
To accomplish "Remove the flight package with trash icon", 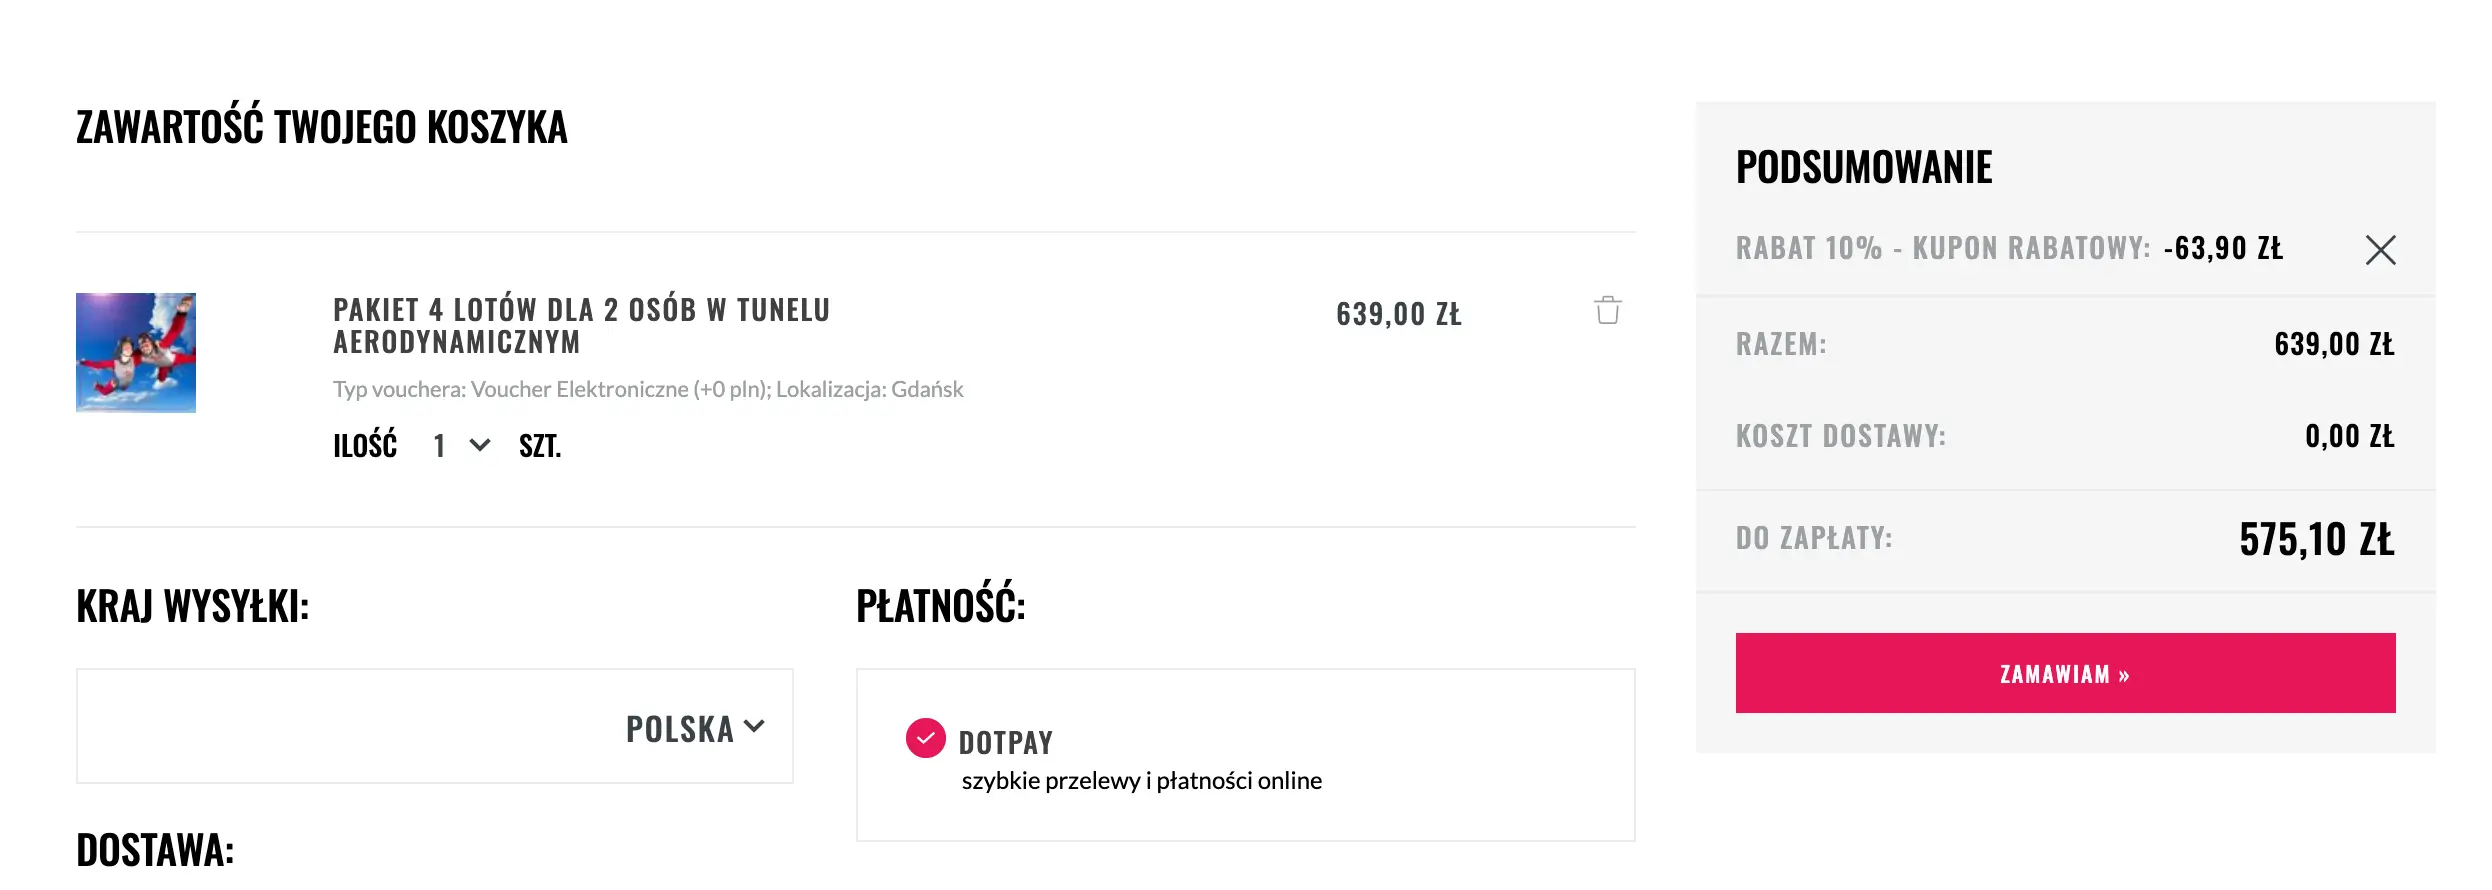I will pyautogui.click(x=1607, y=311).
